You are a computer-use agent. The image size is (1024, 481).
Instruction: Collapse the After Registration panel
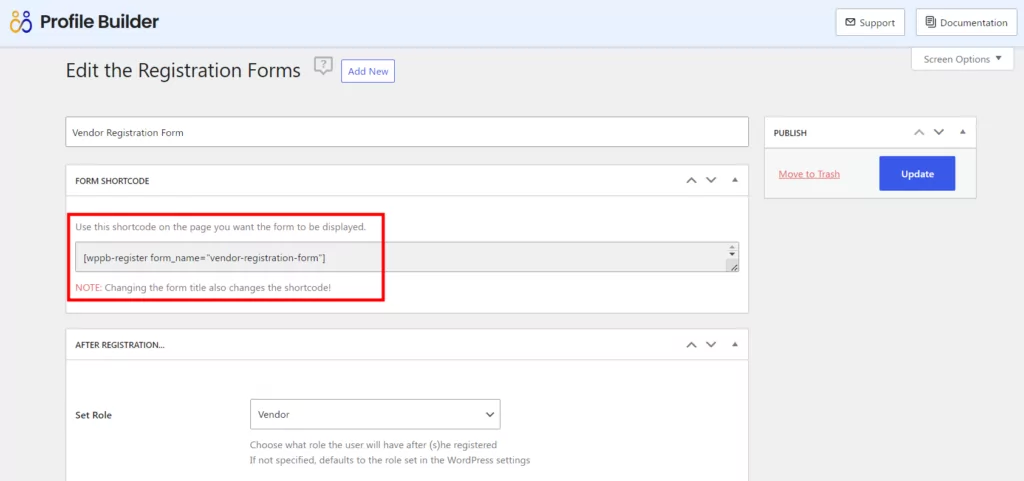[x=735, y=345]
